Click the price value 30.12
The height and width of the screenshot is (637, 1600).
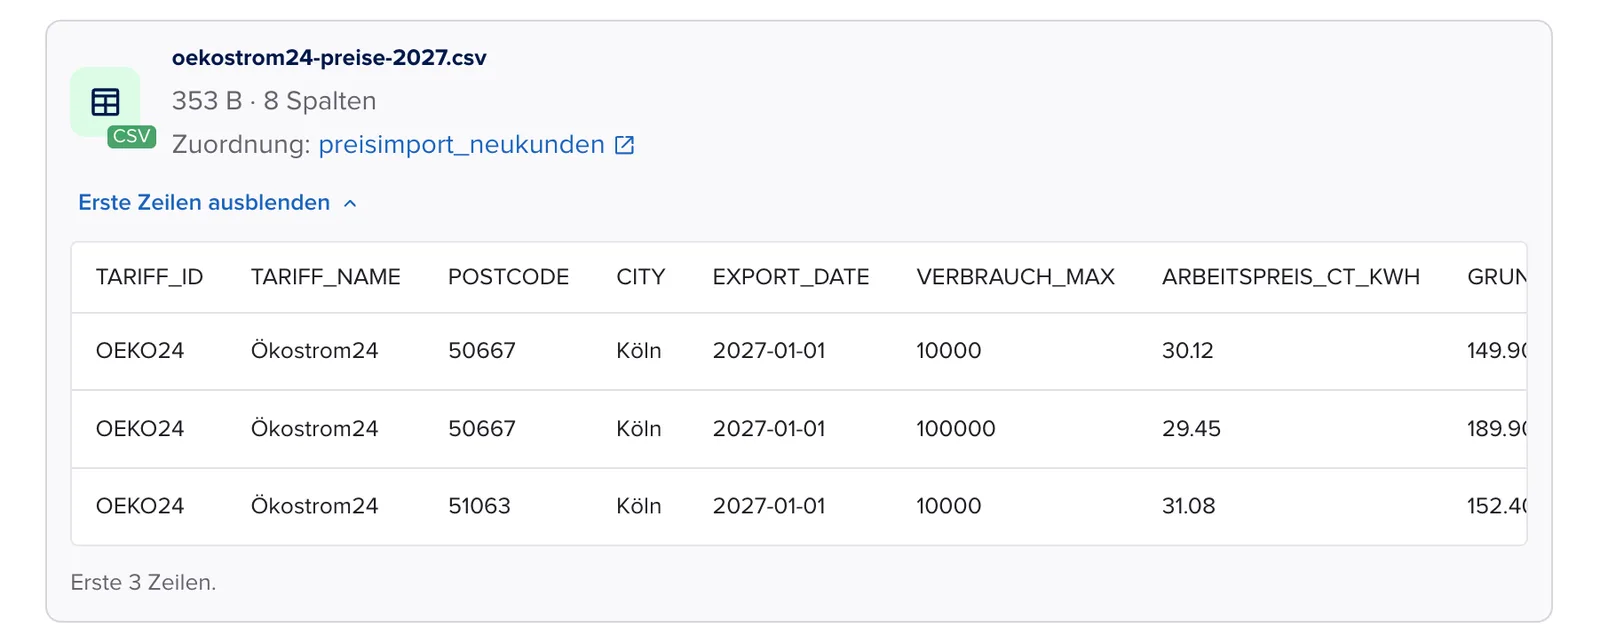tap(1187, 351)
